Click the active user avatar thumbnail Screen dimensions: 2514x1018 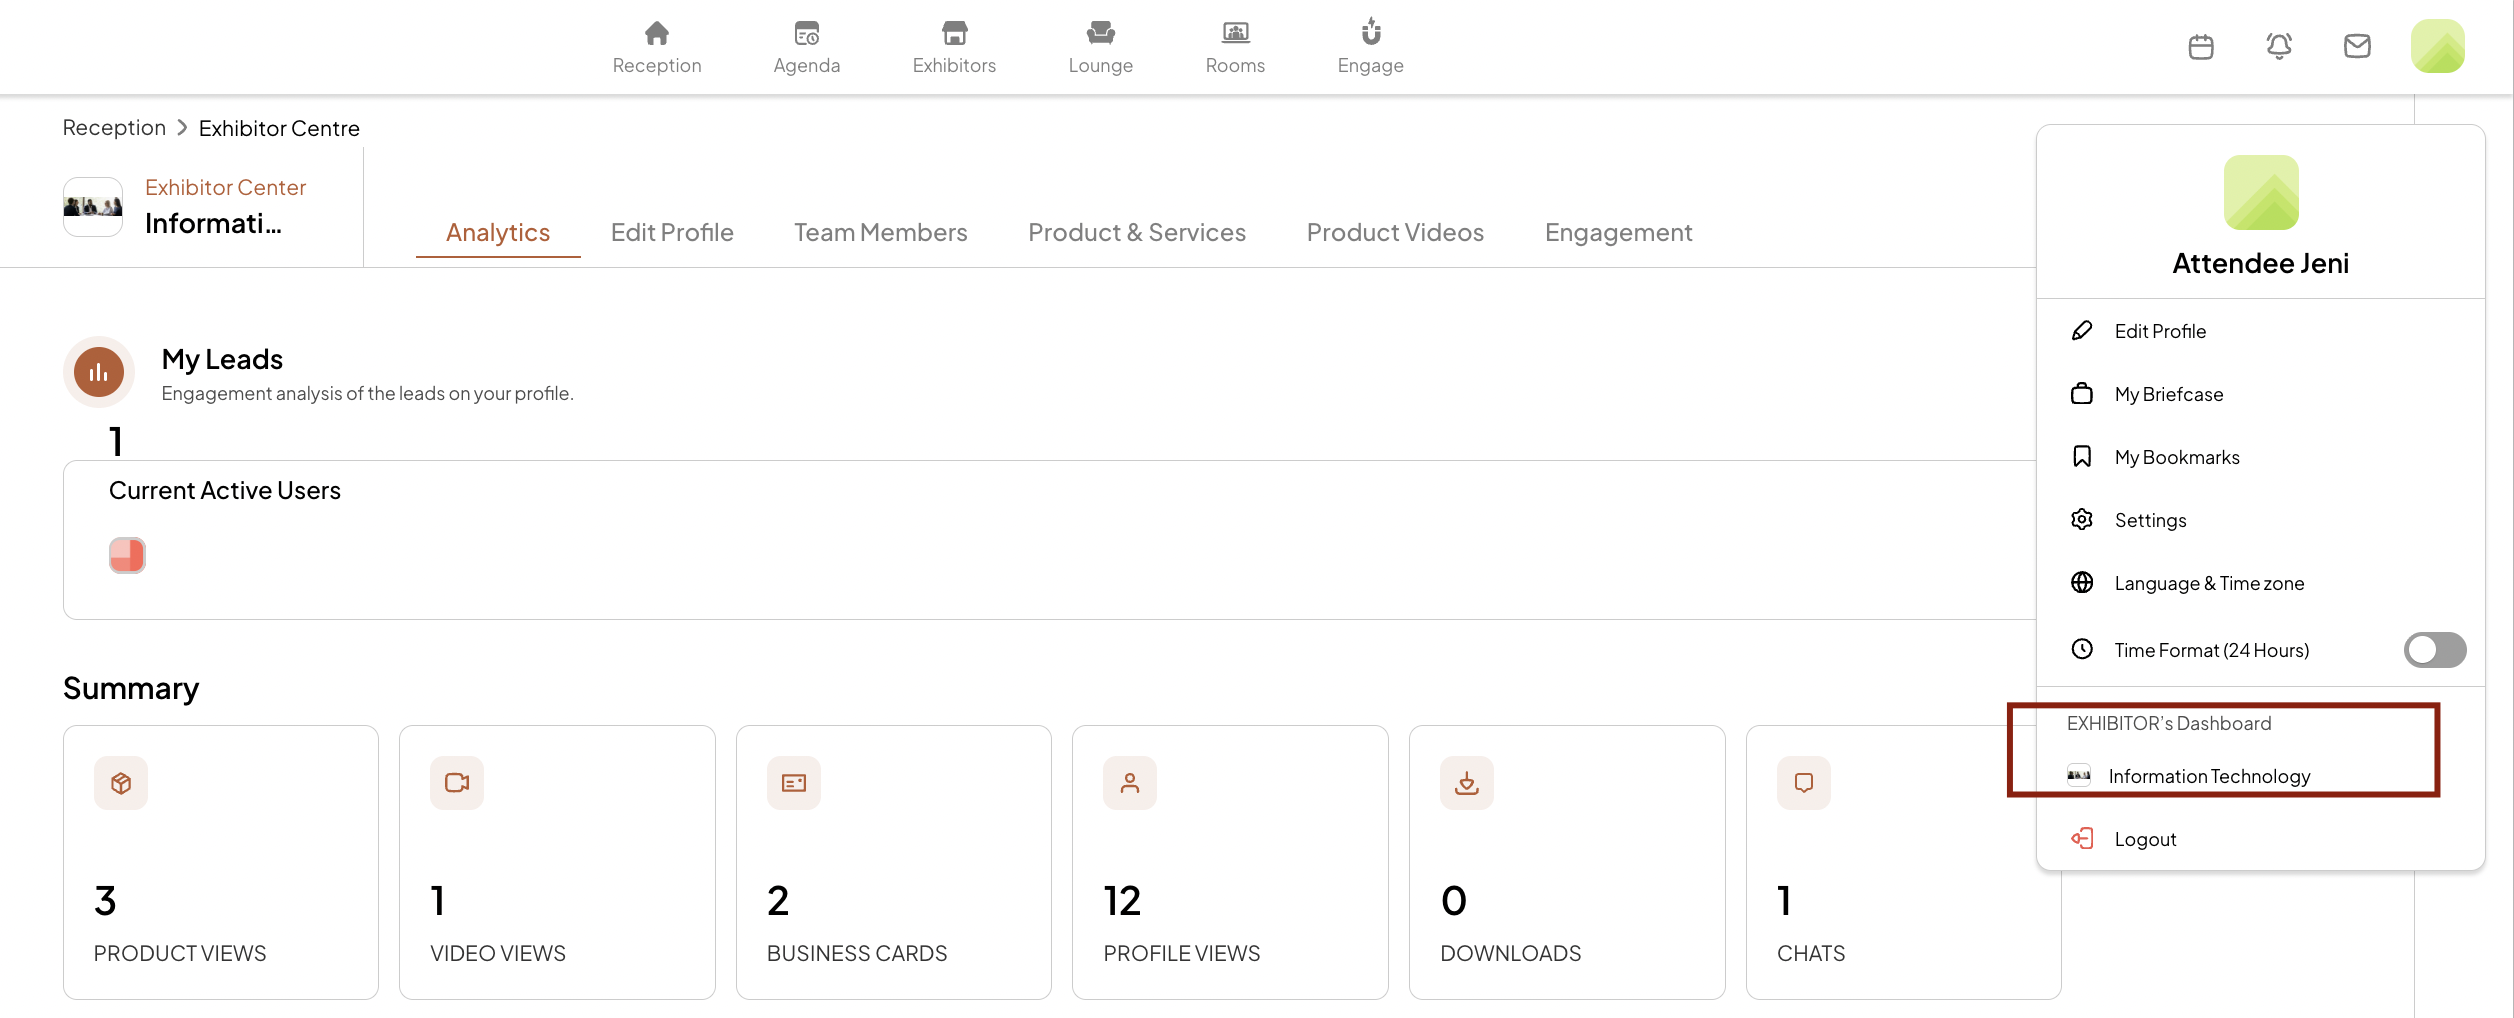point(127,555)
